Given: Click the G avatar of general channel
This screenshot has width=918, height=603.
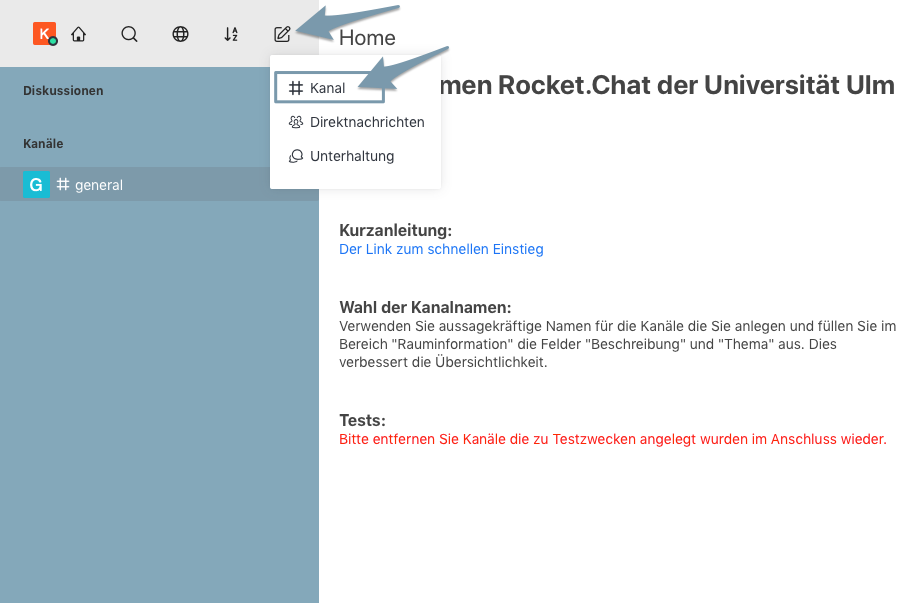Looking at the screenshot, I should (x=36, y=184).
